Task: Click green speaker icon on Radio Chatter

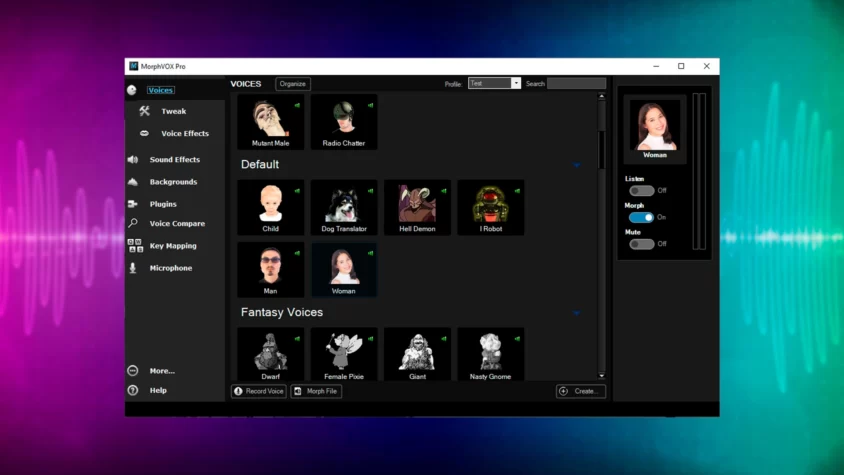Action: click(x=370, y=106)
